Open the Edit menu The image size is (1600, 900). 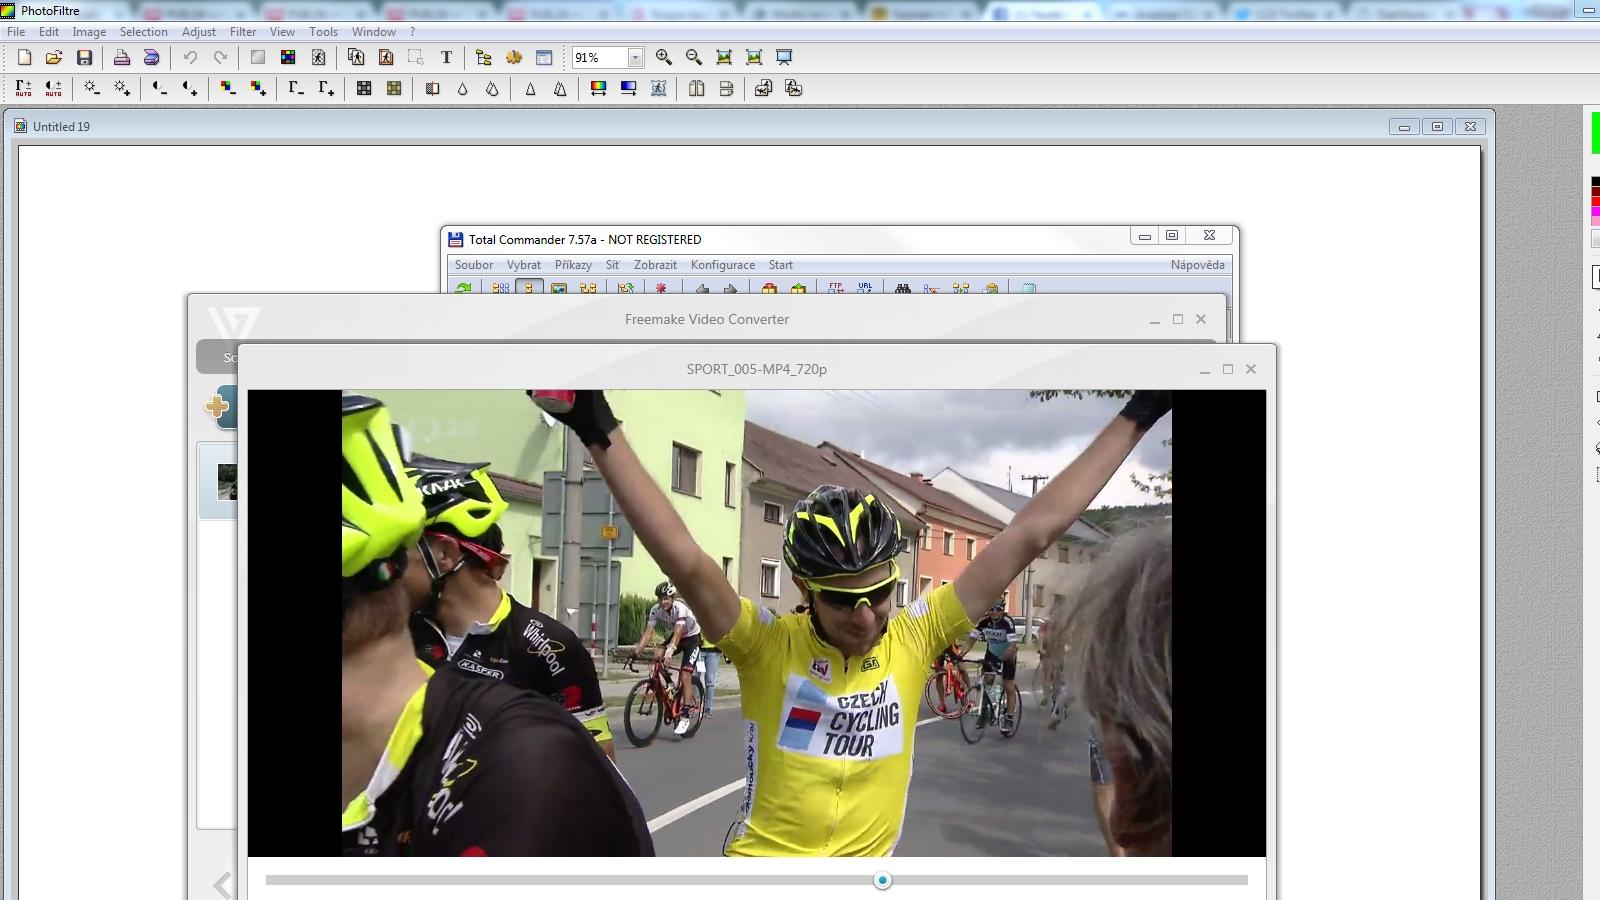pyautogui.click(x=49, y=32)
